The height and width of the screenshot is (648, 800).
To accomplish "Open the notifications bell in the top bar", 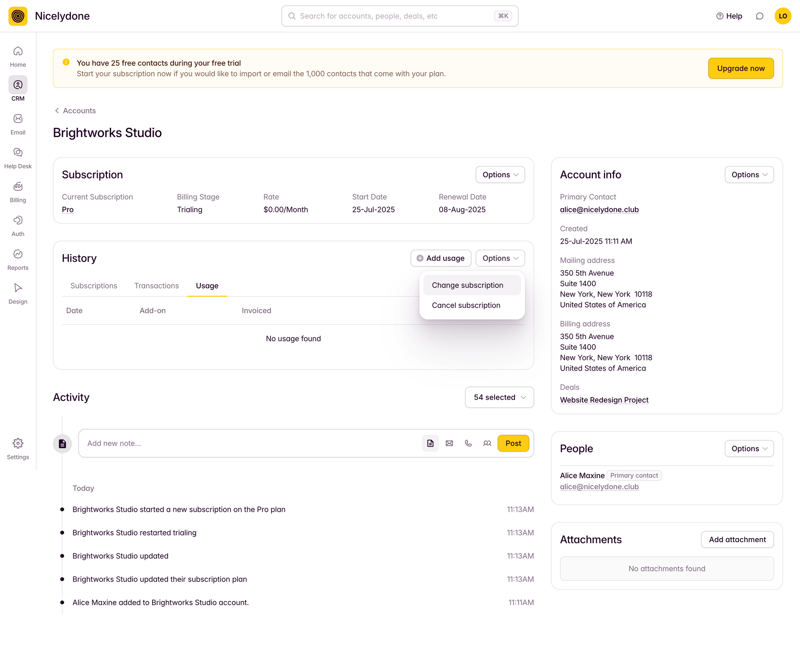I will (758, 16).
